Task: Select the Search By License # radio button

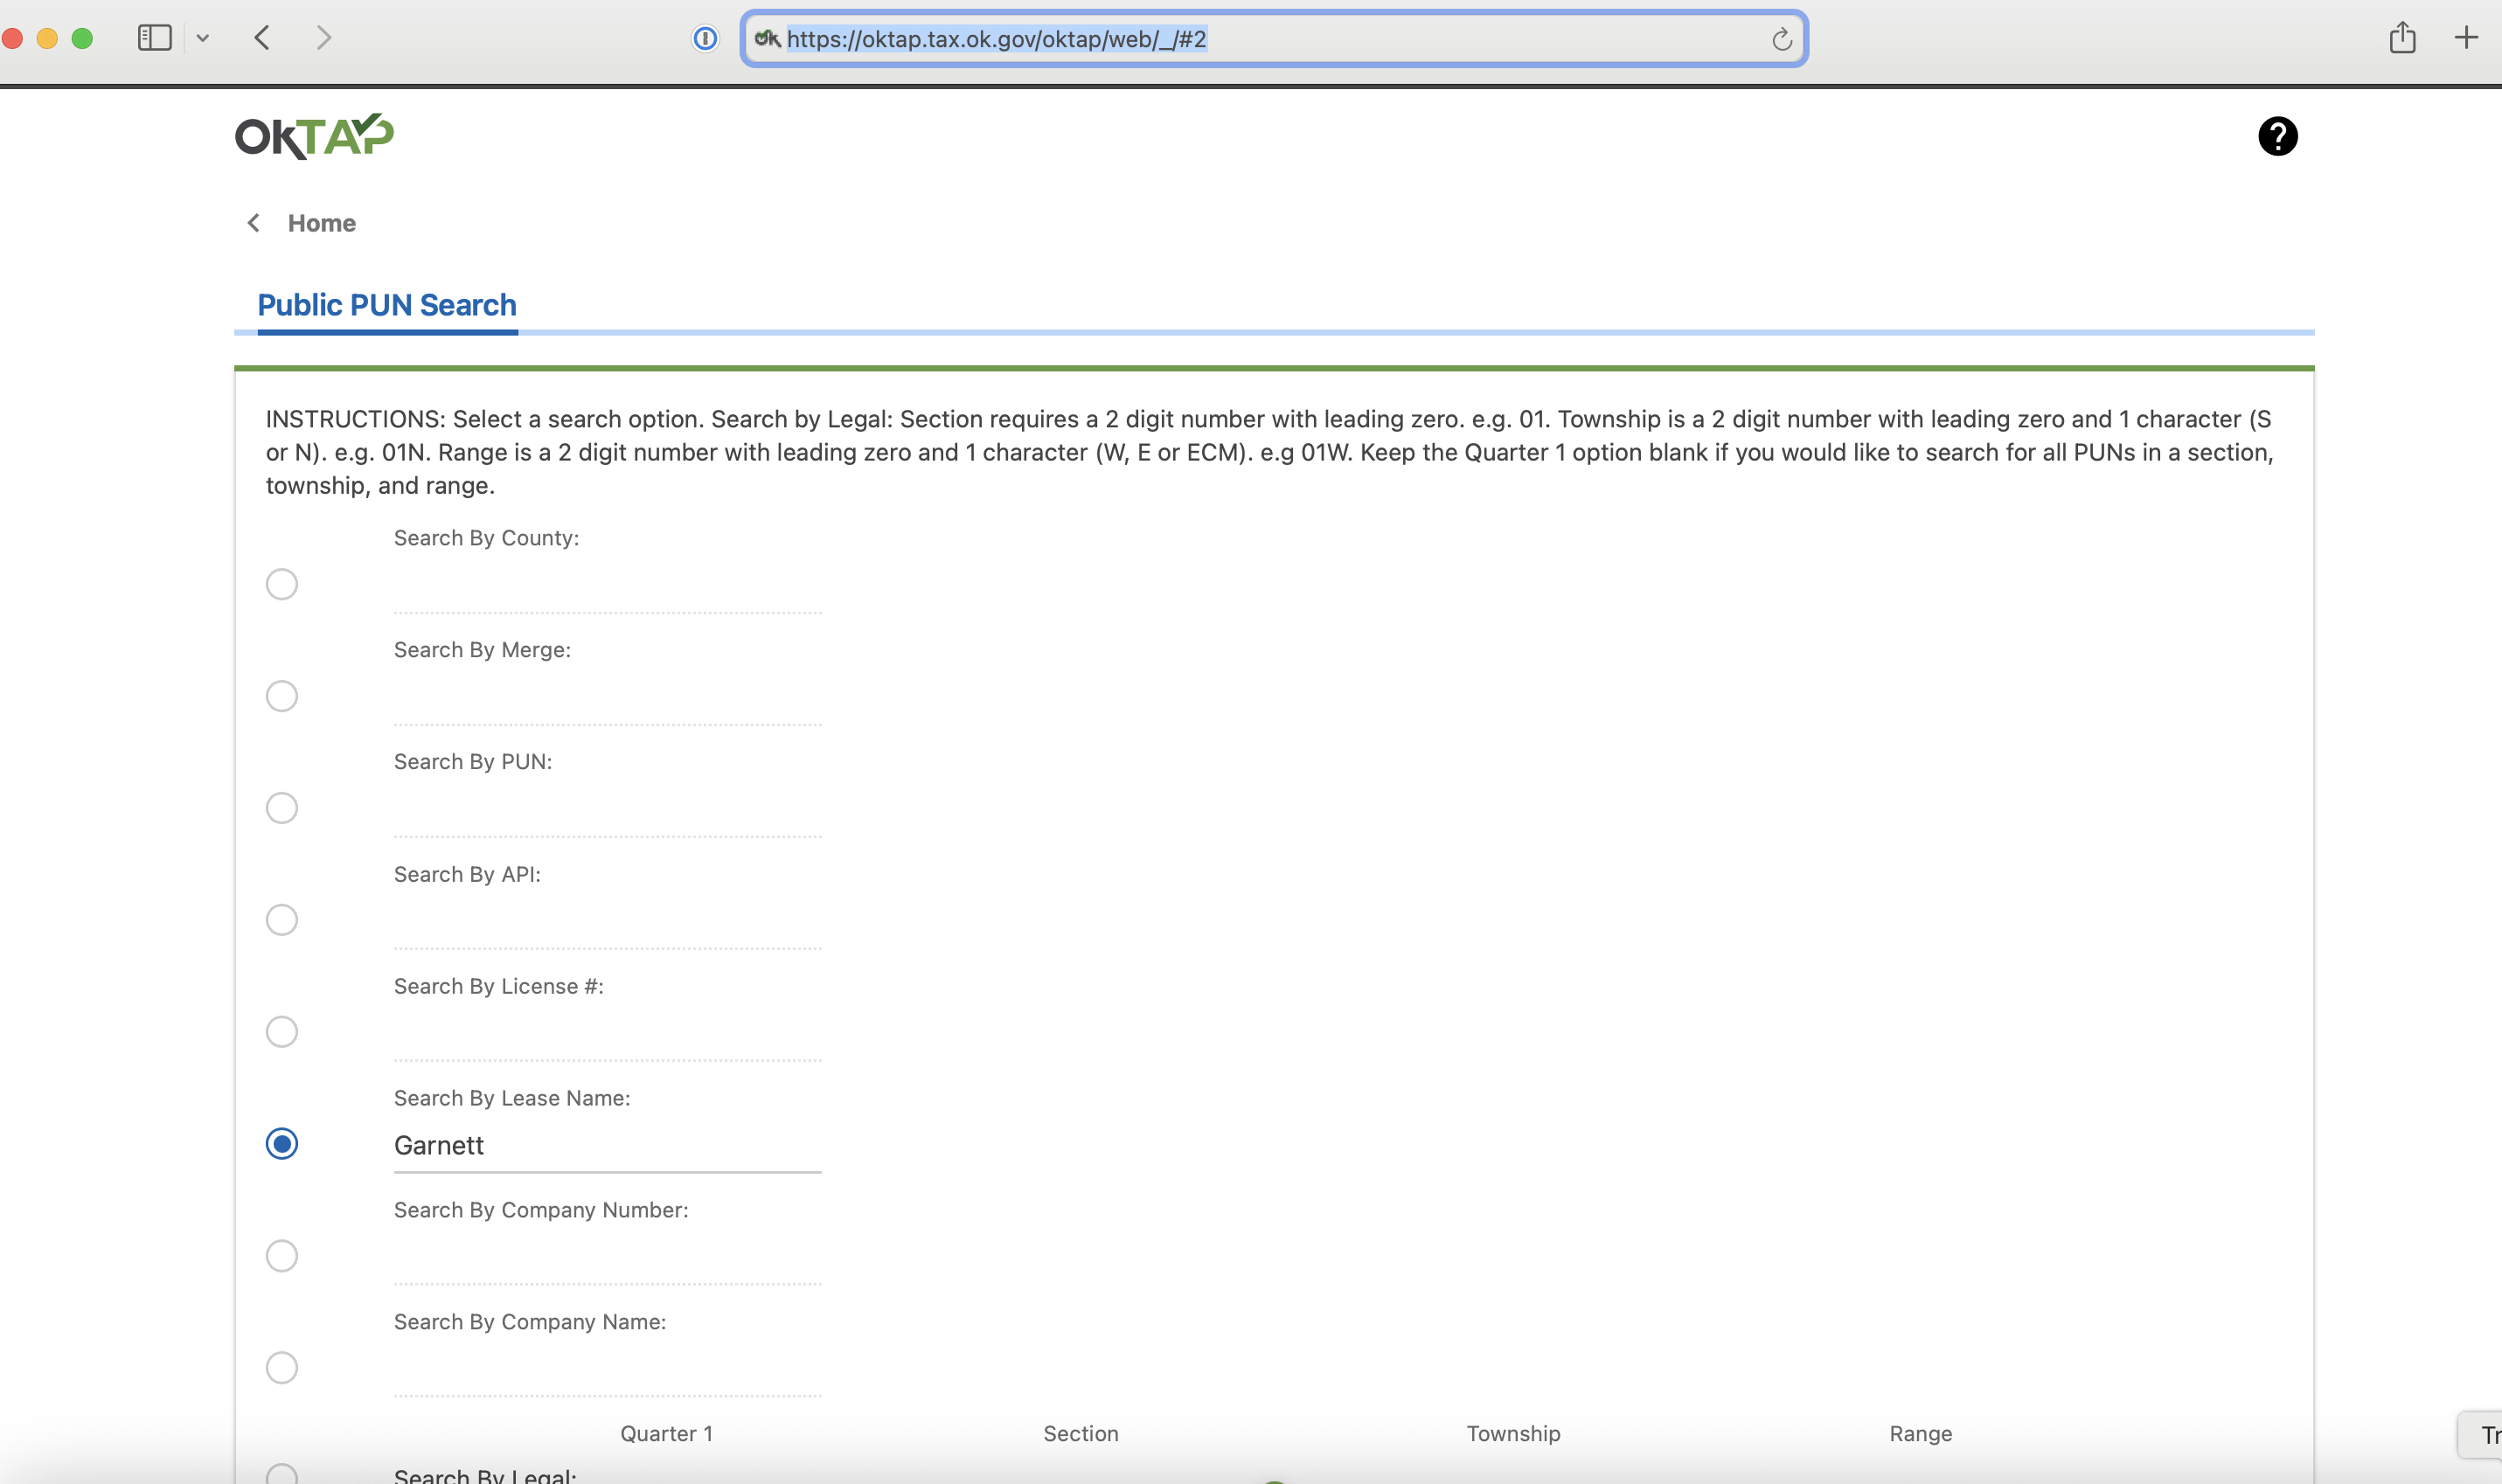Action: 282,1032
